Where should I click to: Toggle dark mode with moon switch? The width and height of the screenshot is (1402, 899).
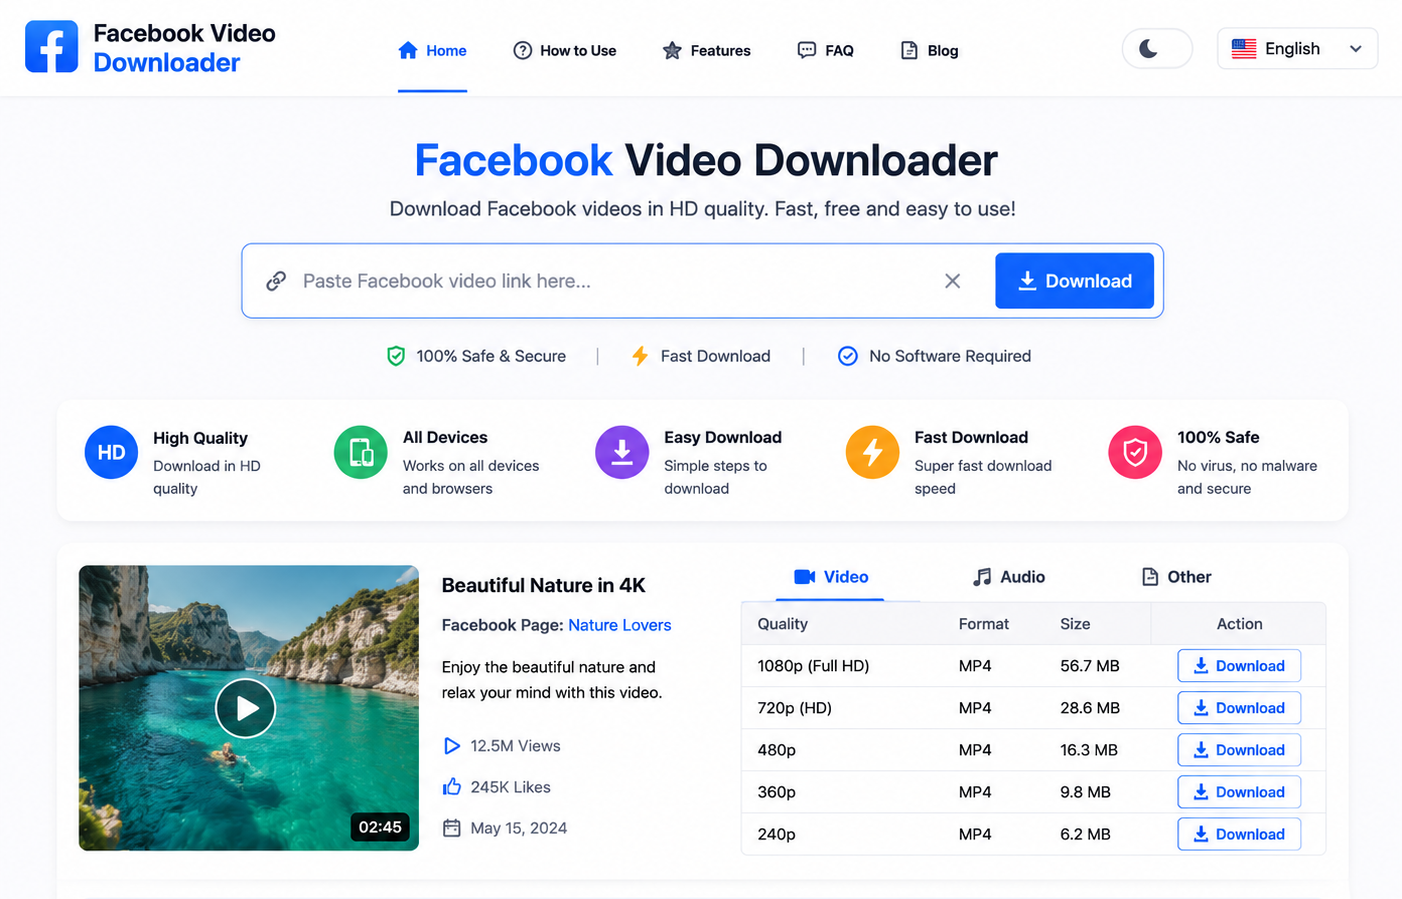(1157, 49)
